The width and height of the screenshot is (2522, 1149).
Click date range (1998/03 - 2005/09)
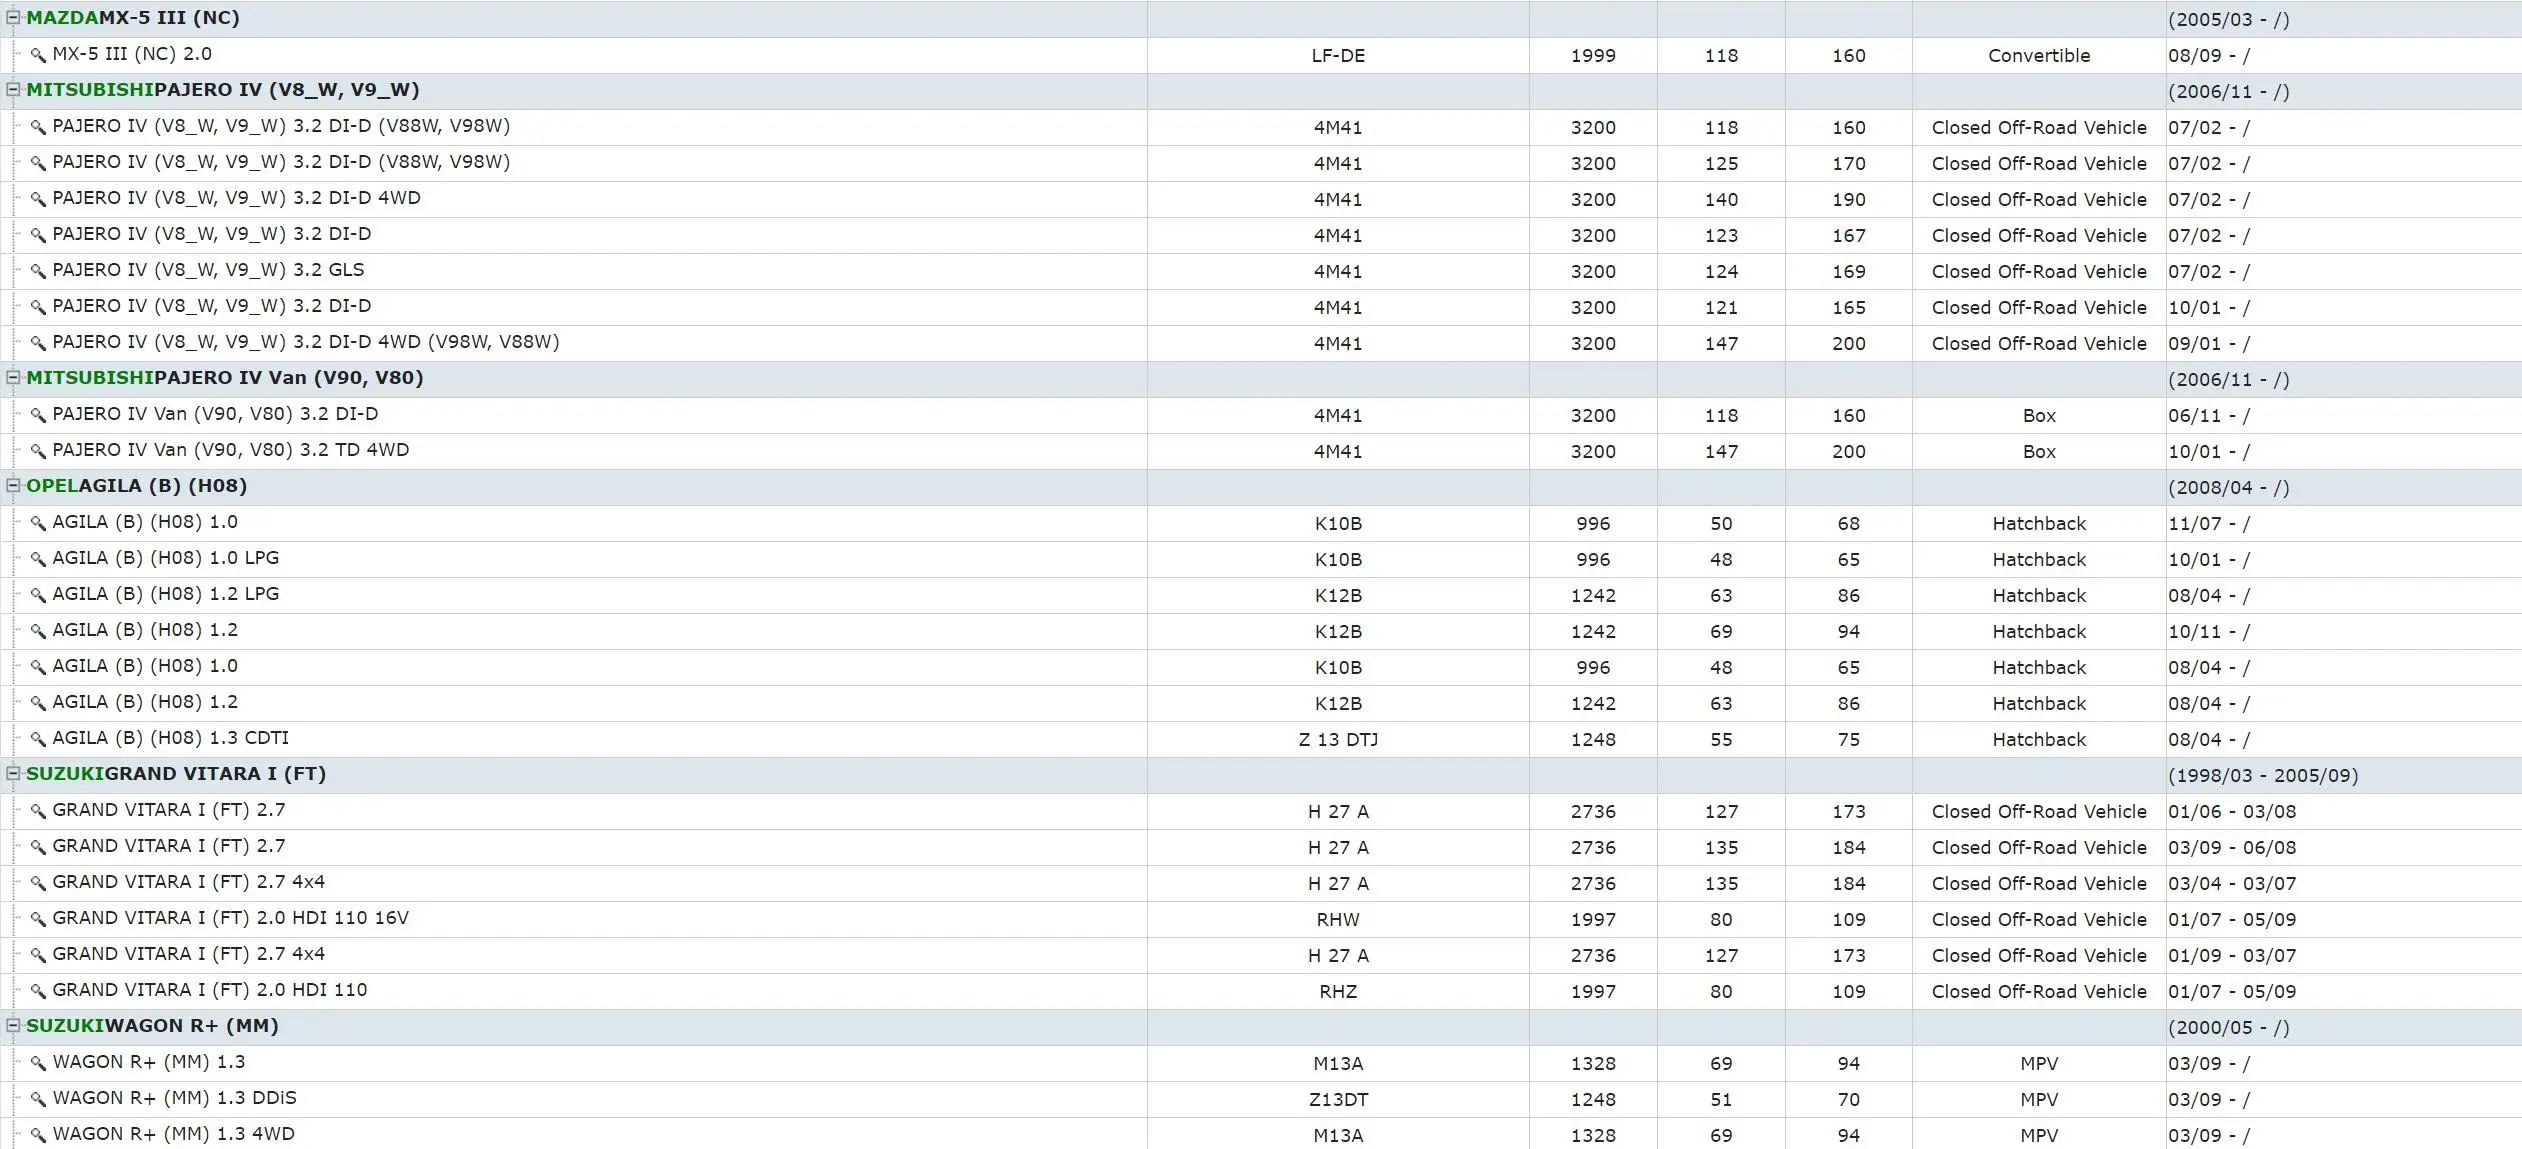pos(2263,776)
